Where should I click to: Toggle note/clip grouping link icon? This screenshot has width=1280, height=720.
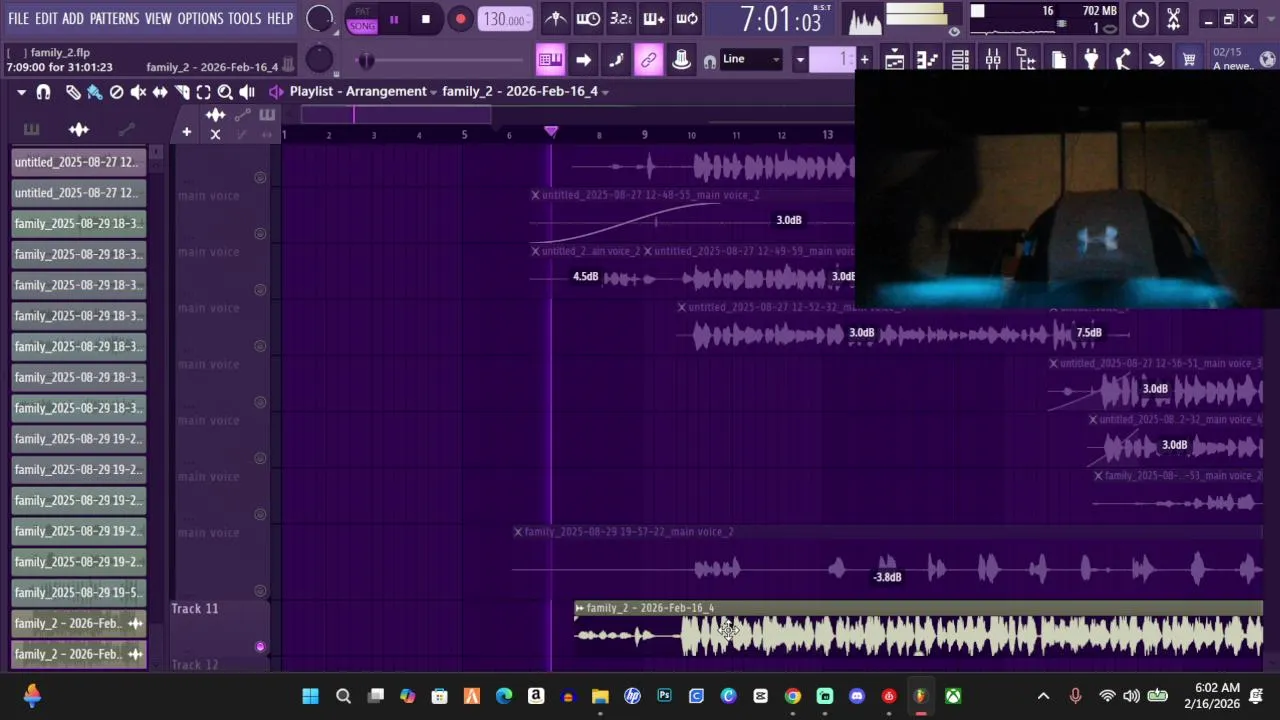649,60
